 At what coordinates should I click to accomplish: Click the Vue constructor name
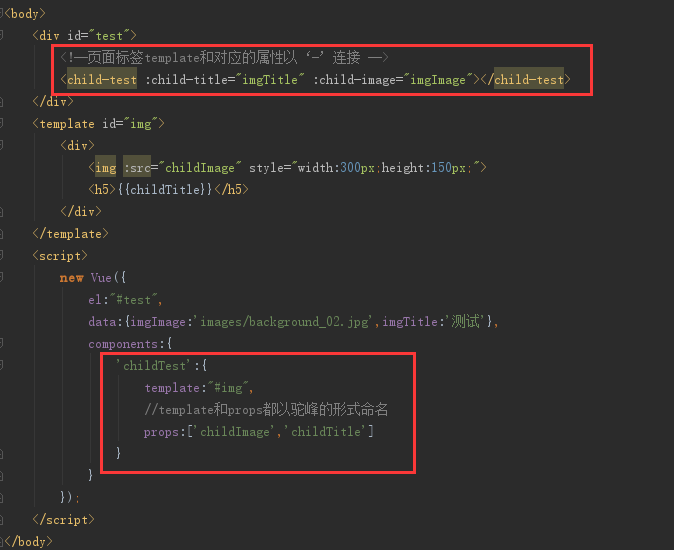(101, 278)
